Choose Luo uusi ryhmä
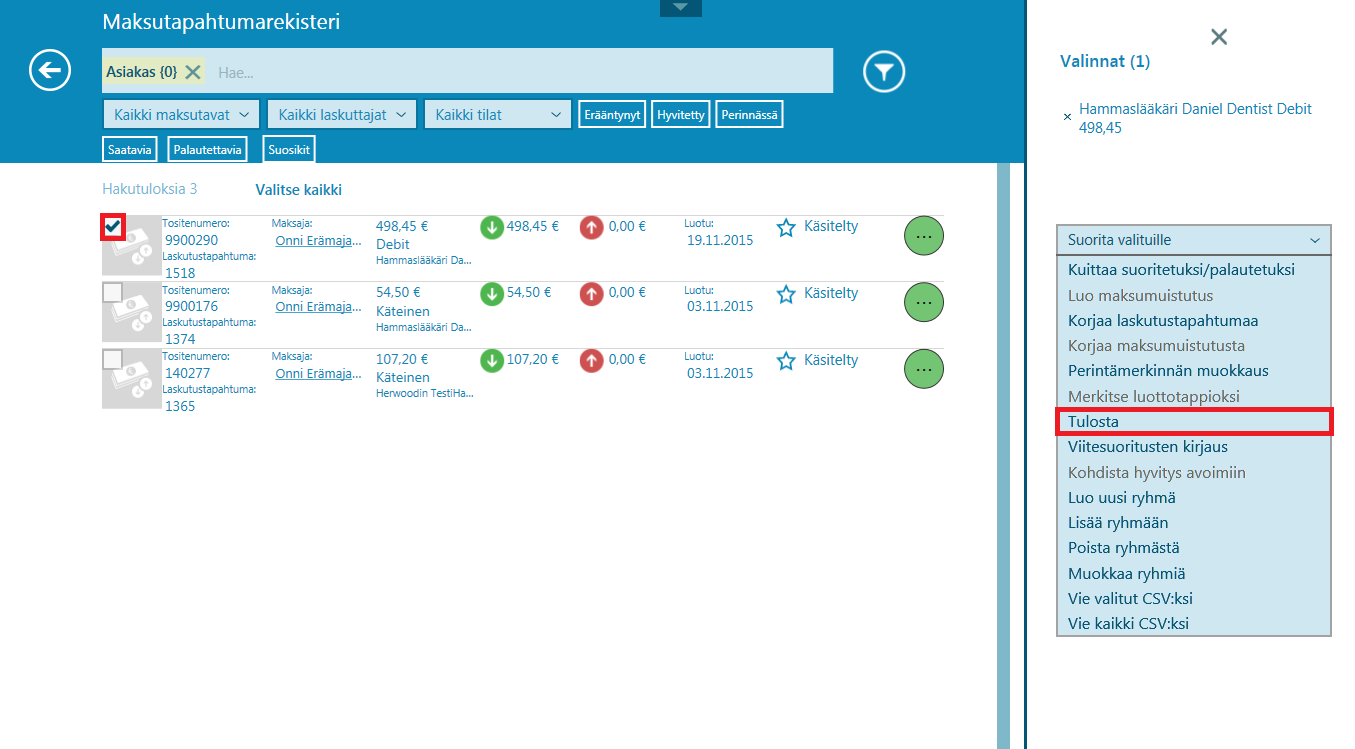 click(x=1194, y=498)
